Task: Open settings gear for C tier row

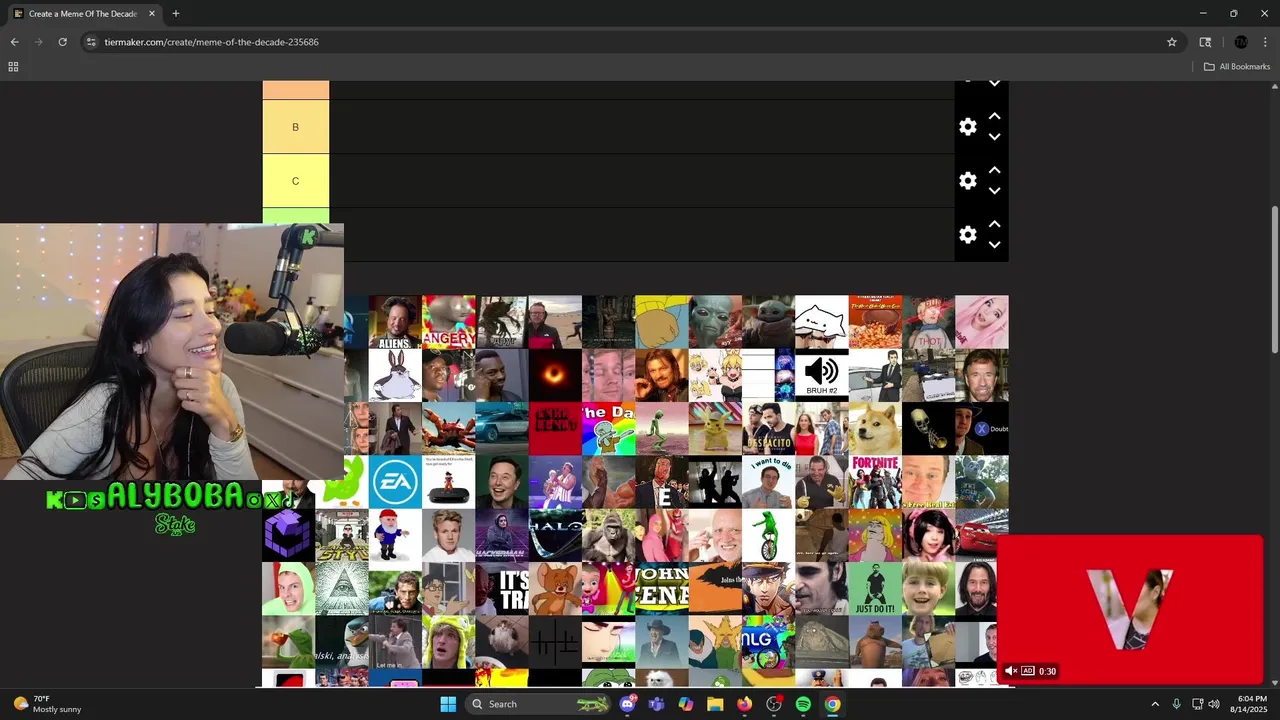Action: (x=967, y=181)
